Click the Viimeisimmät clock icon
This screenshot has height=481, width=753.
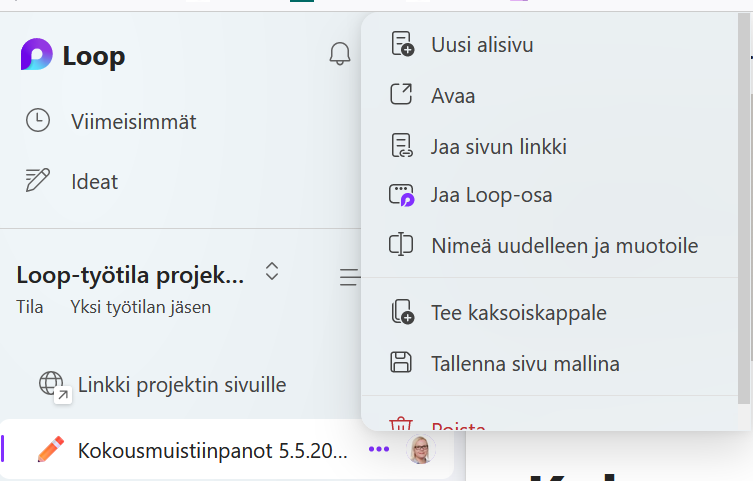click(x=37, y=121)
